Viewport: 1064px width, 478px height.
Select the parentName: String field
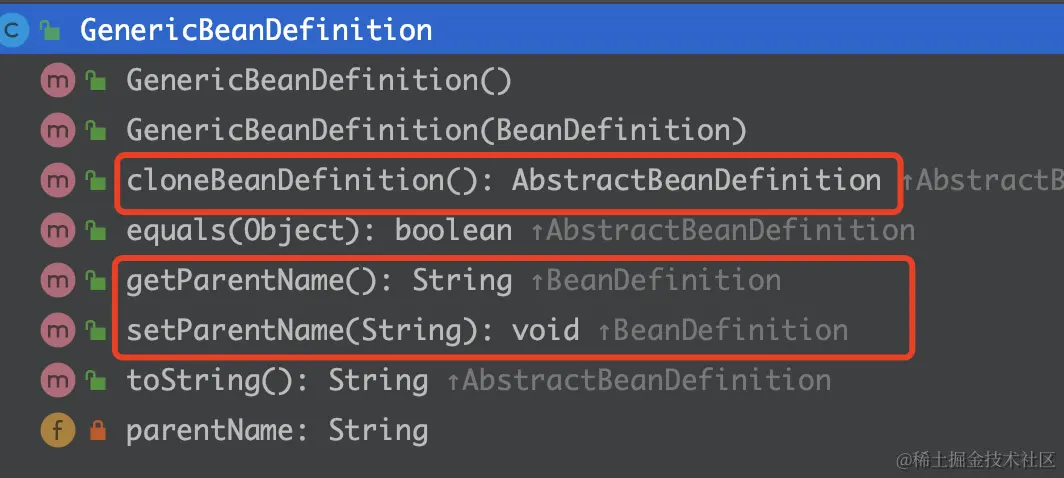click(277, 430)
